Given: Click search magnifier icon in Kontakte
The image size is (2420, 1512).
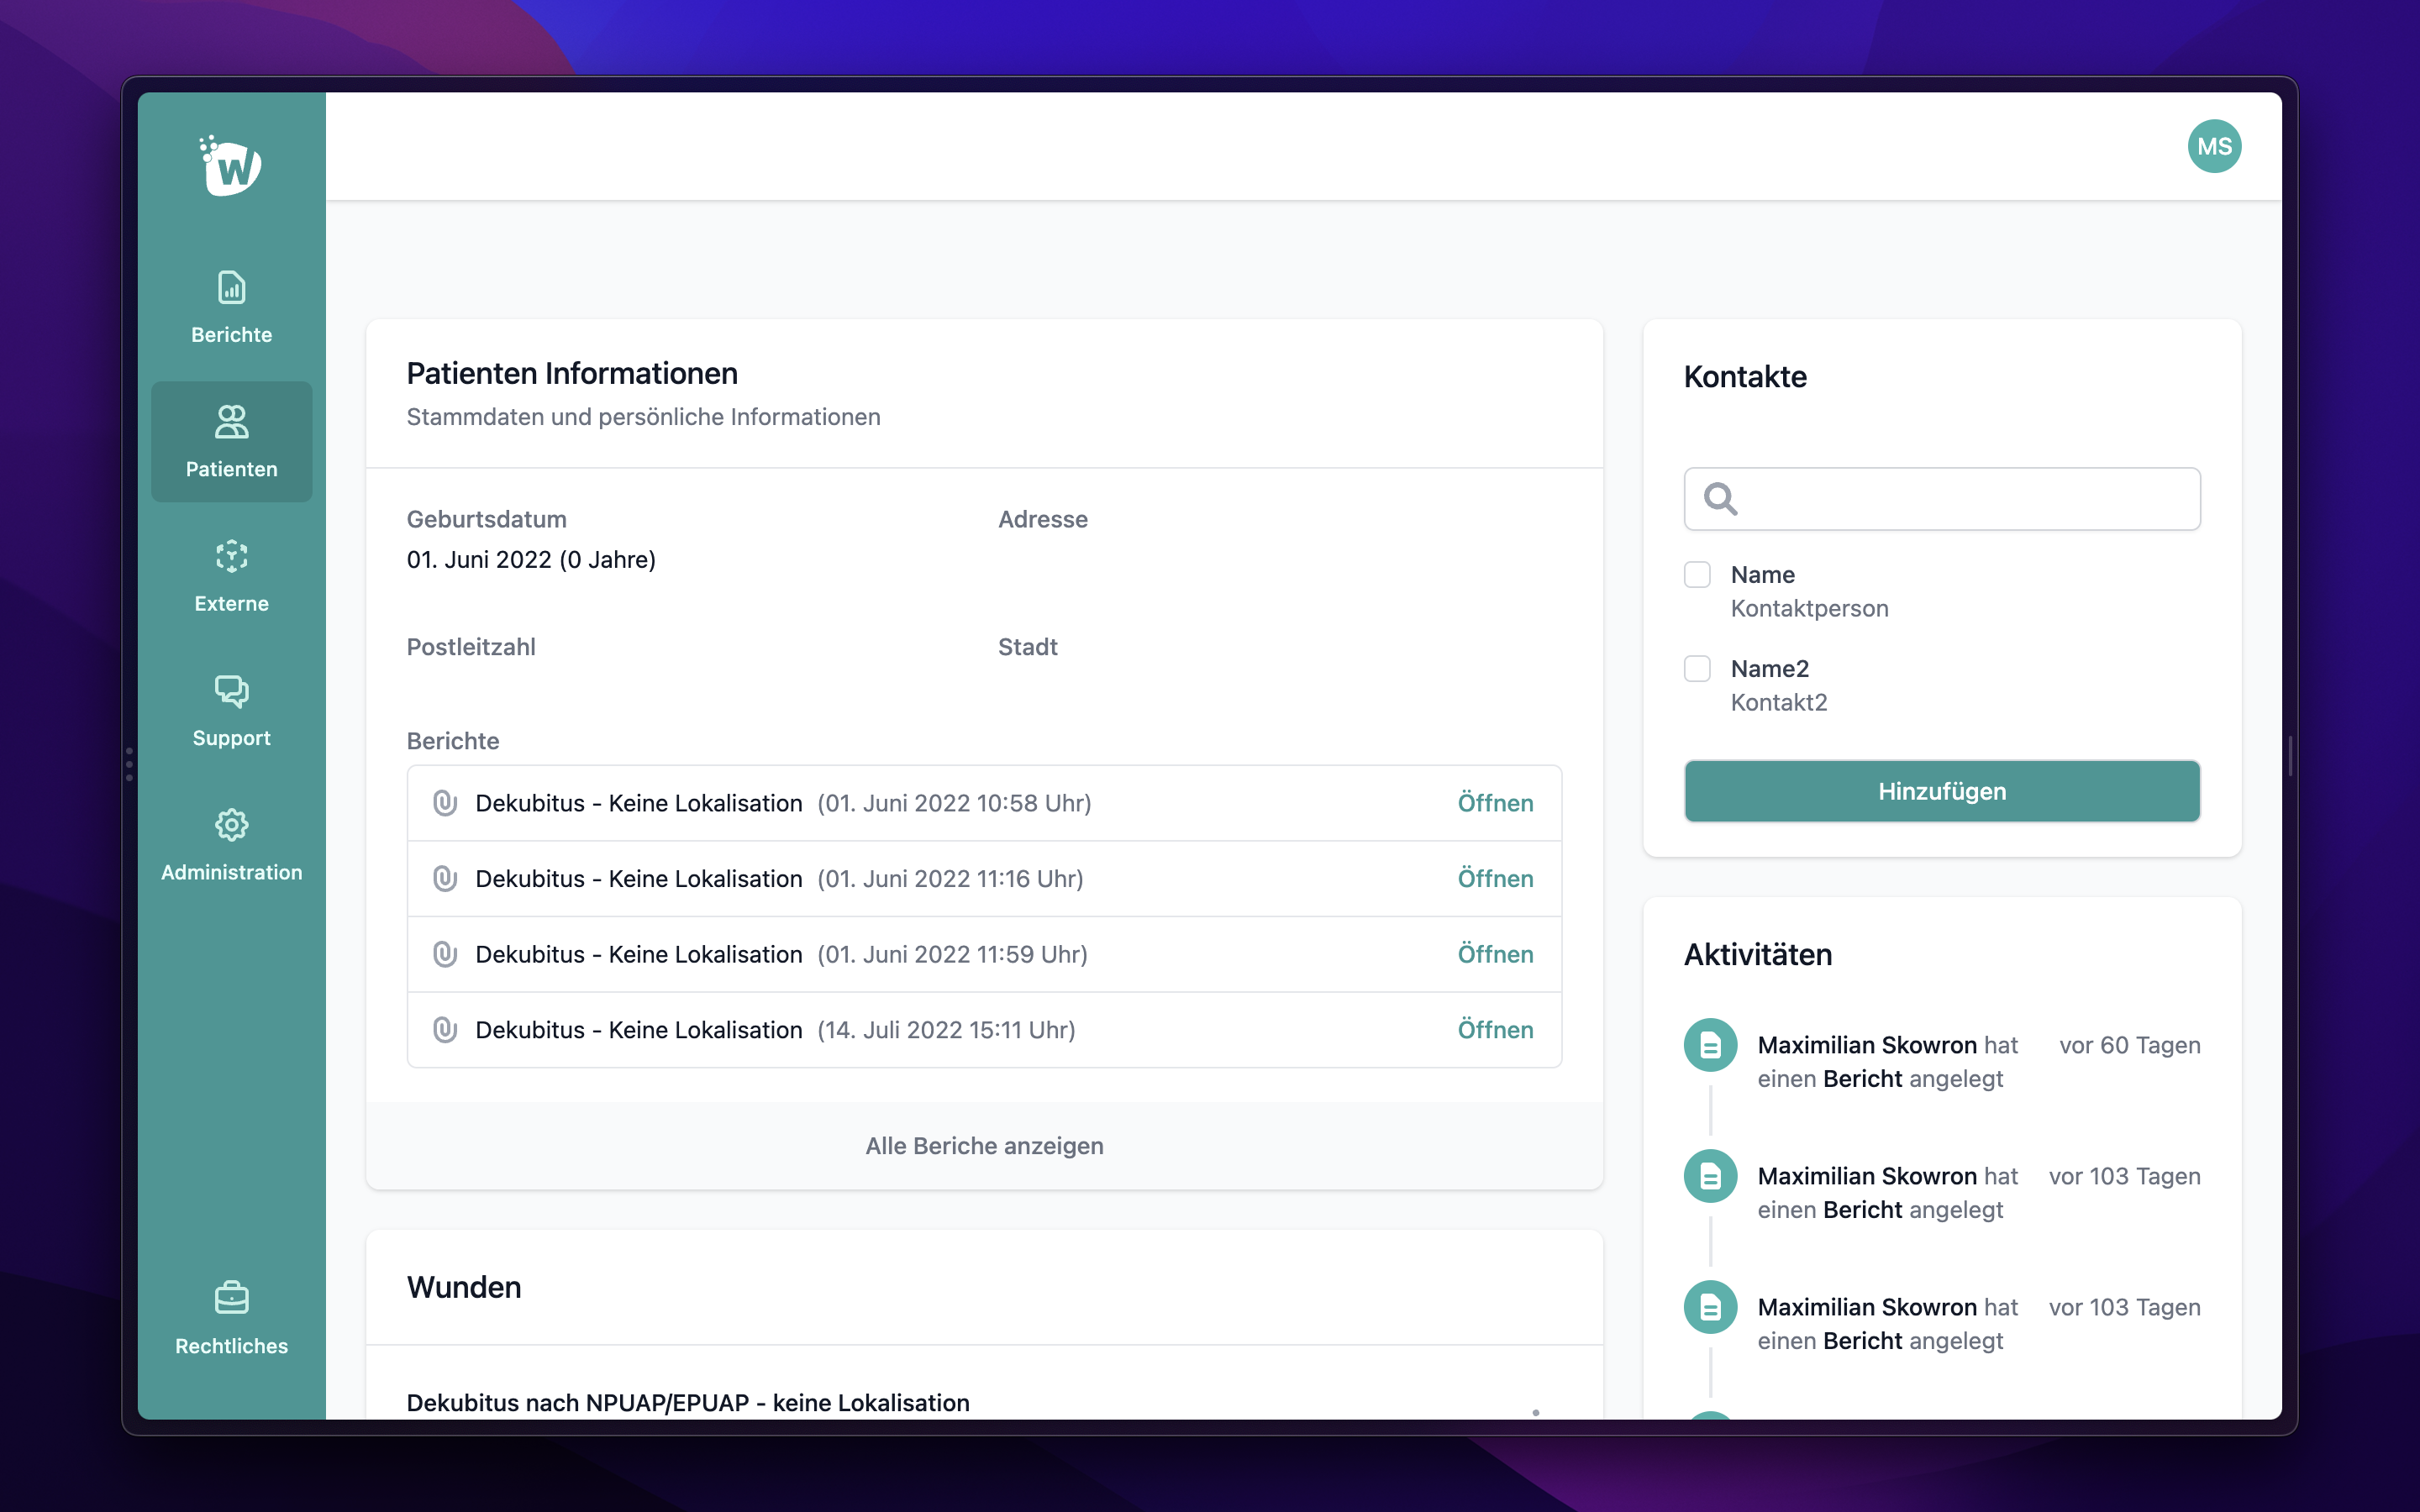Looking at the screenshot, I should [1720, 498].
